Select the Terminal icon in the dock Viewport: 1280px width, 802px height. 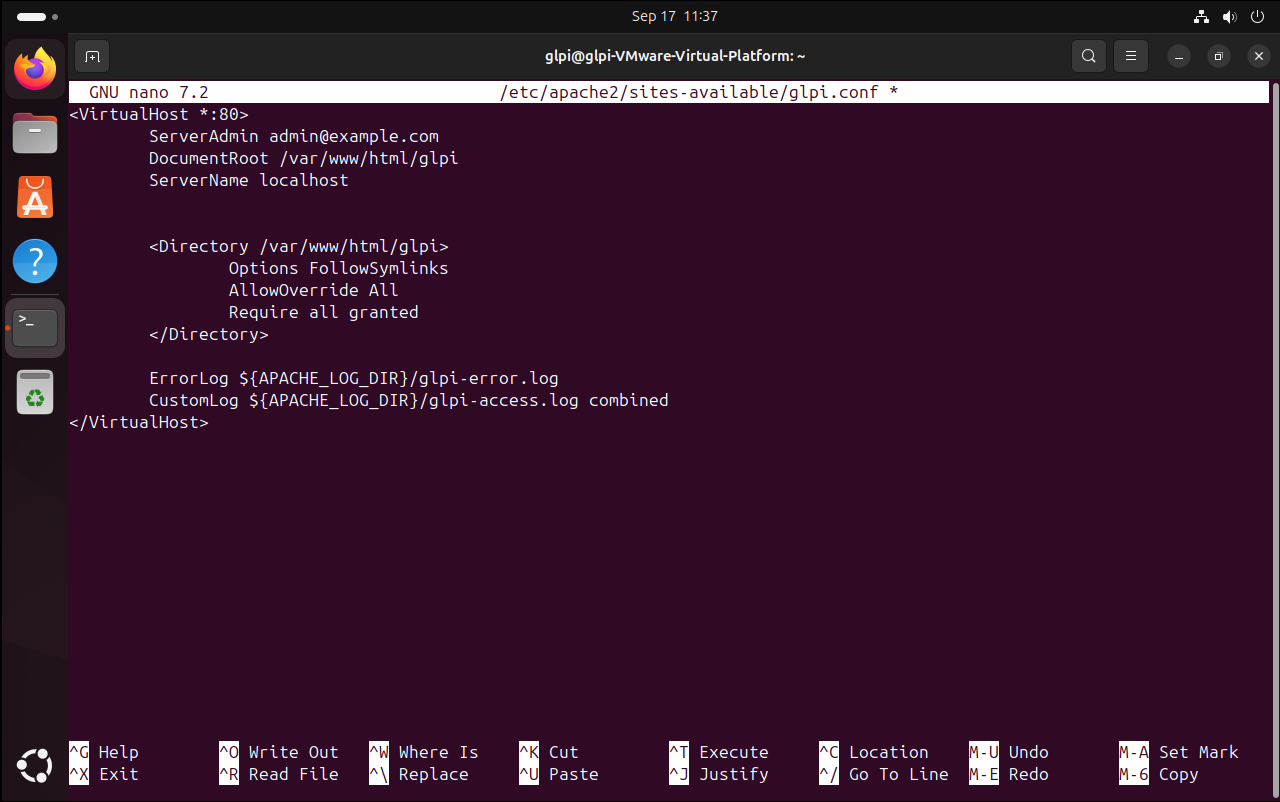[35, 327]
